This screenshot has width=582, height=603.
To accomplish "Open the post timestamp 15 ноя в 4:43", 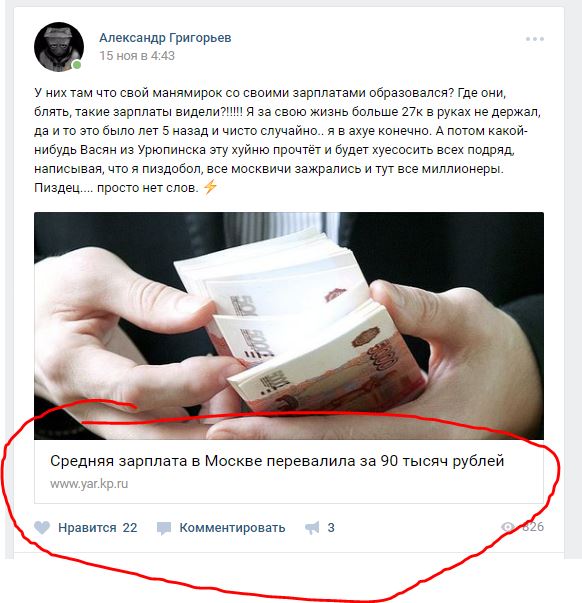I will click(x=137, y=56).
